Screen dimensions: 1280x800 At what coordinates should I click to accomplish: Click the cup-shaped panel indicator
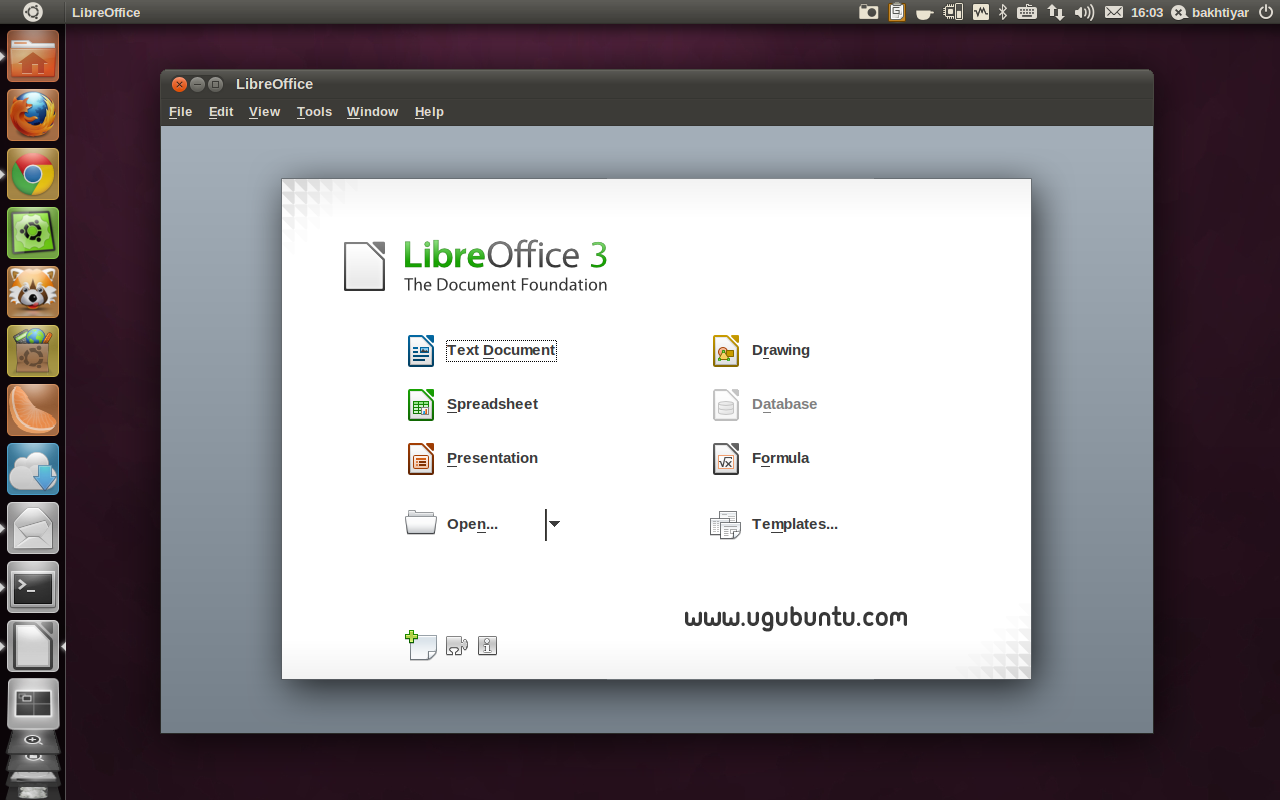coord(925,12)
